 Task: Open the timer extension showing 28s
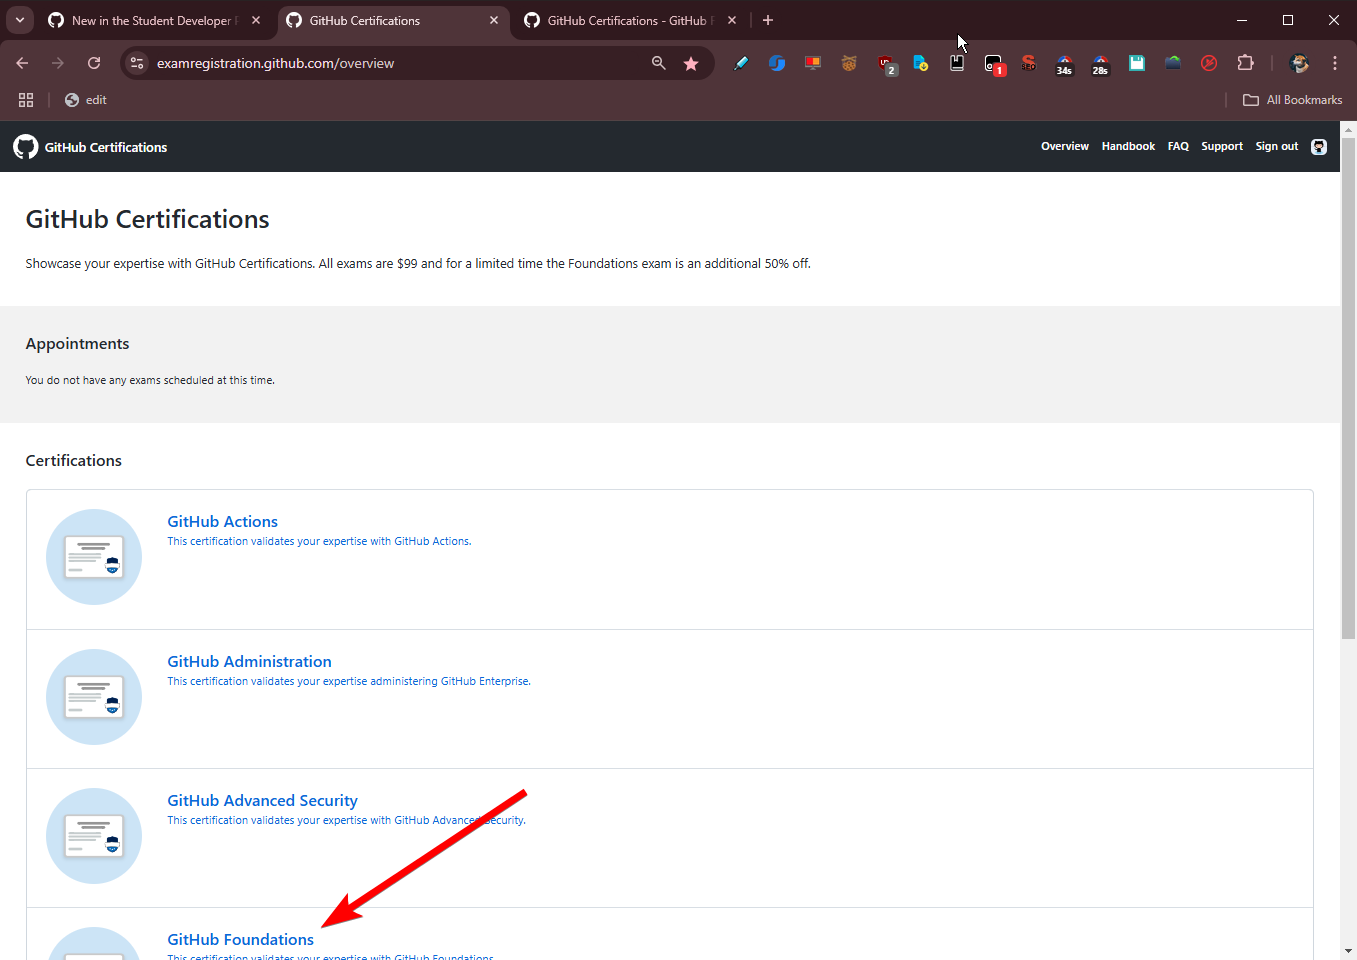(x=1101, y=65)
